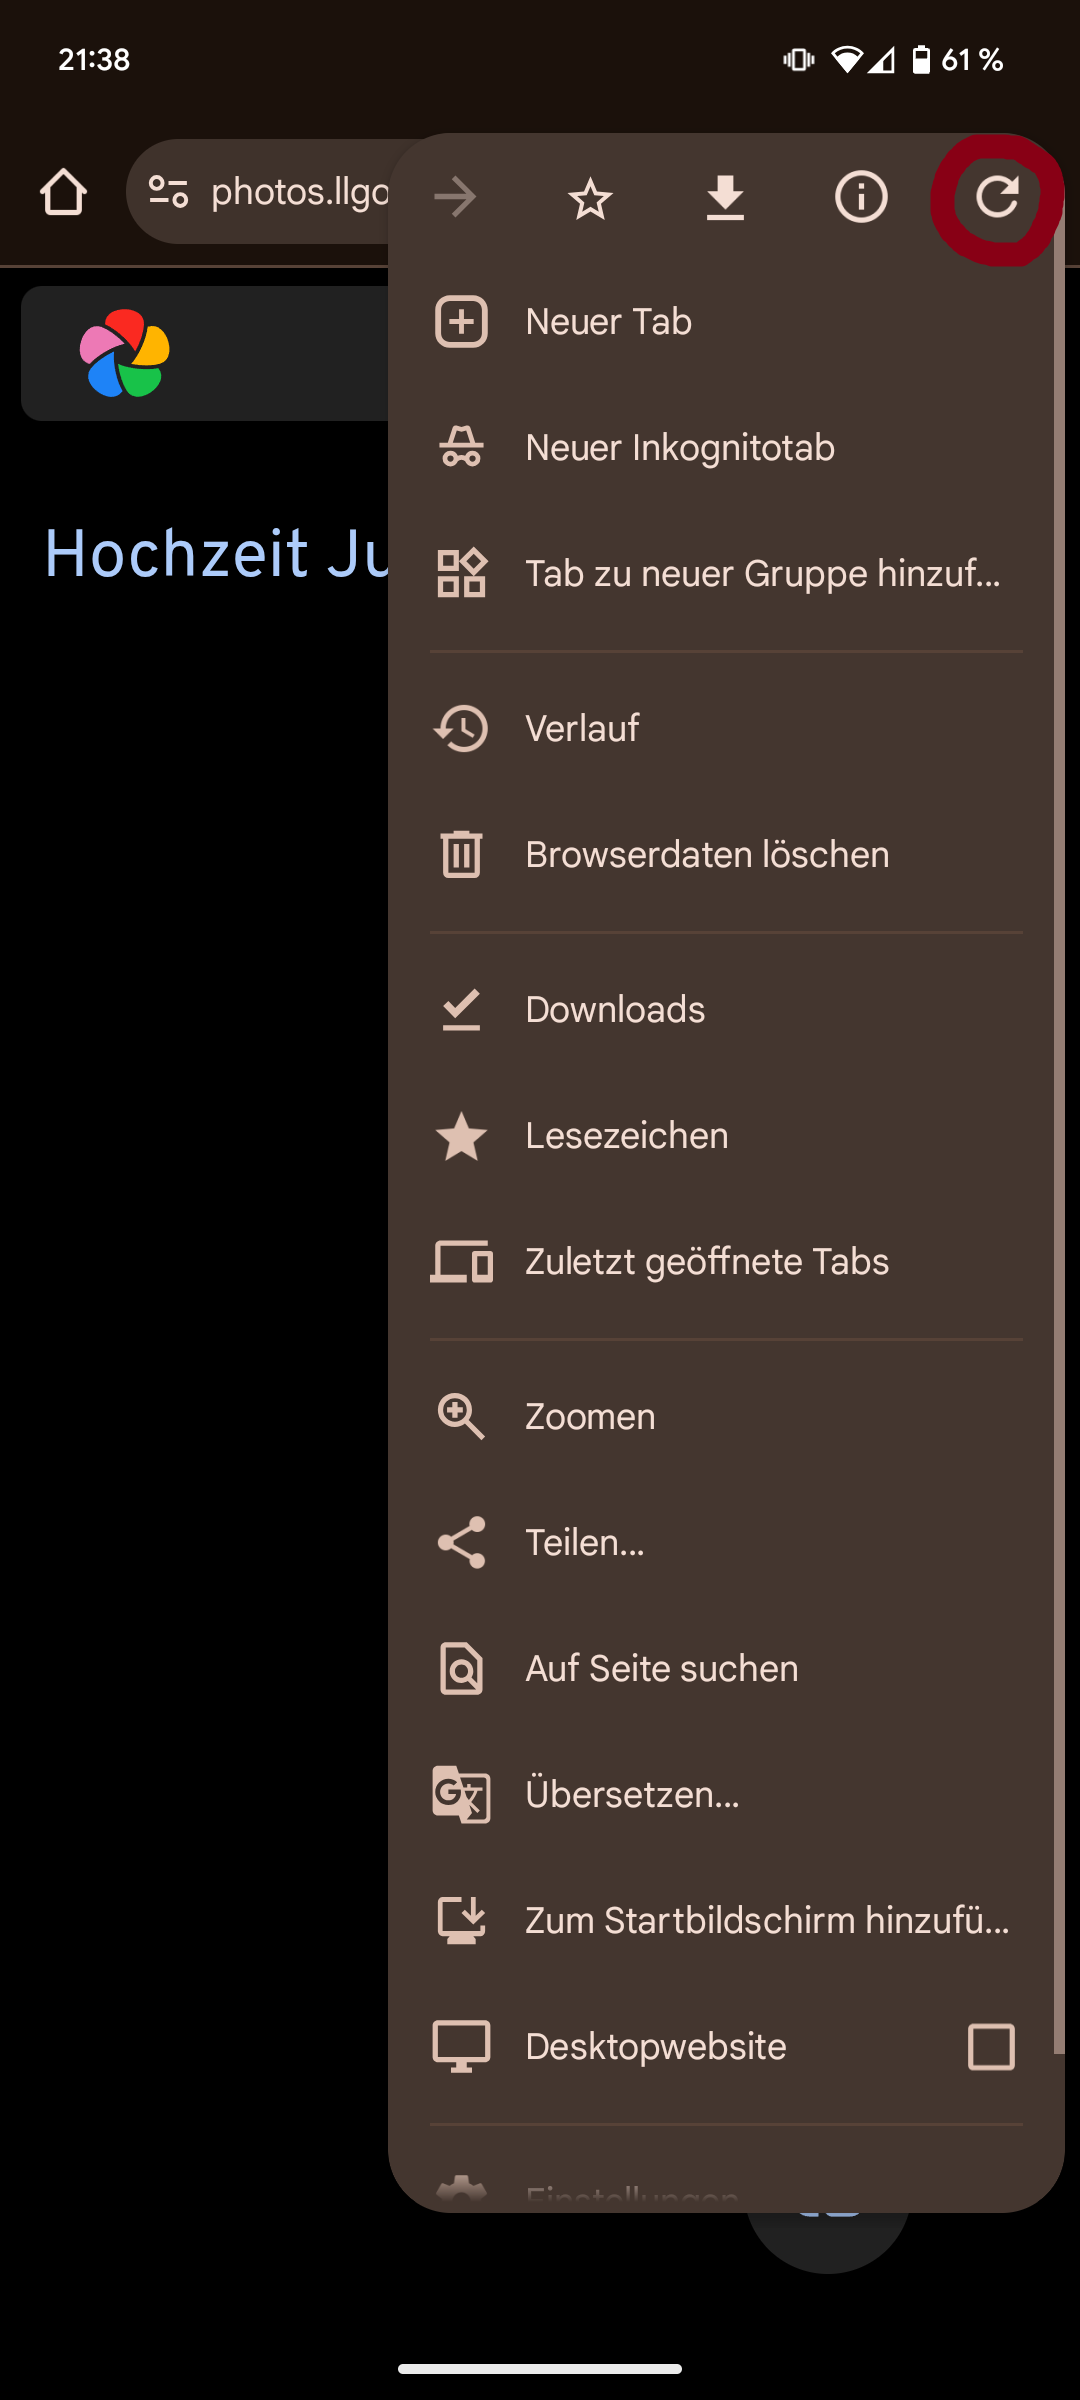Open the Zoomen option
1080x2400 pixels.
(590, 1415)
